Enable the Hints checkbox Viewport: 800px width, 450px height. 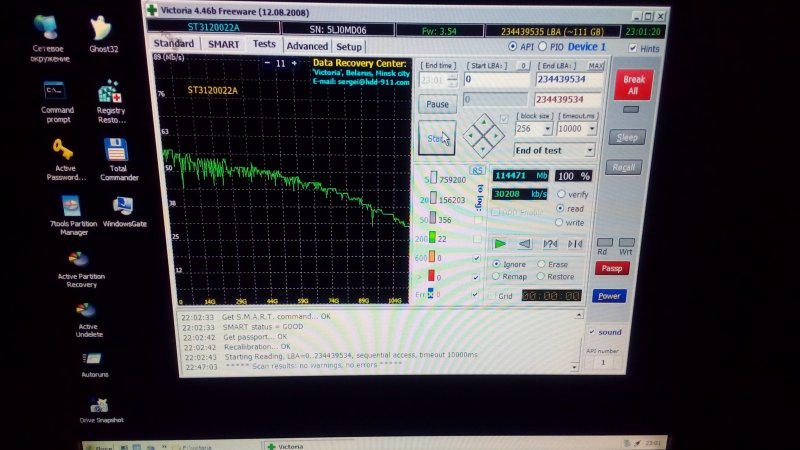pyautogui.click(x=632, y=48)
